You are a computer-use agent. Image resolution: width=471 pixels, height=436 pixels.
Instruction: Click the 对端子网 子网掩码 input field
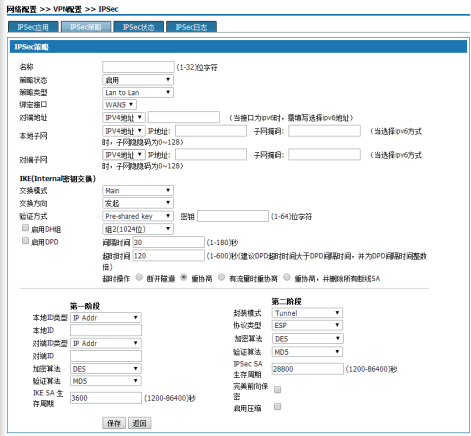324,155
